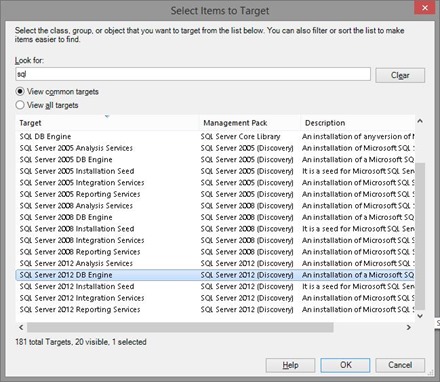Confirm selection with the OK button

pos(345,365)
